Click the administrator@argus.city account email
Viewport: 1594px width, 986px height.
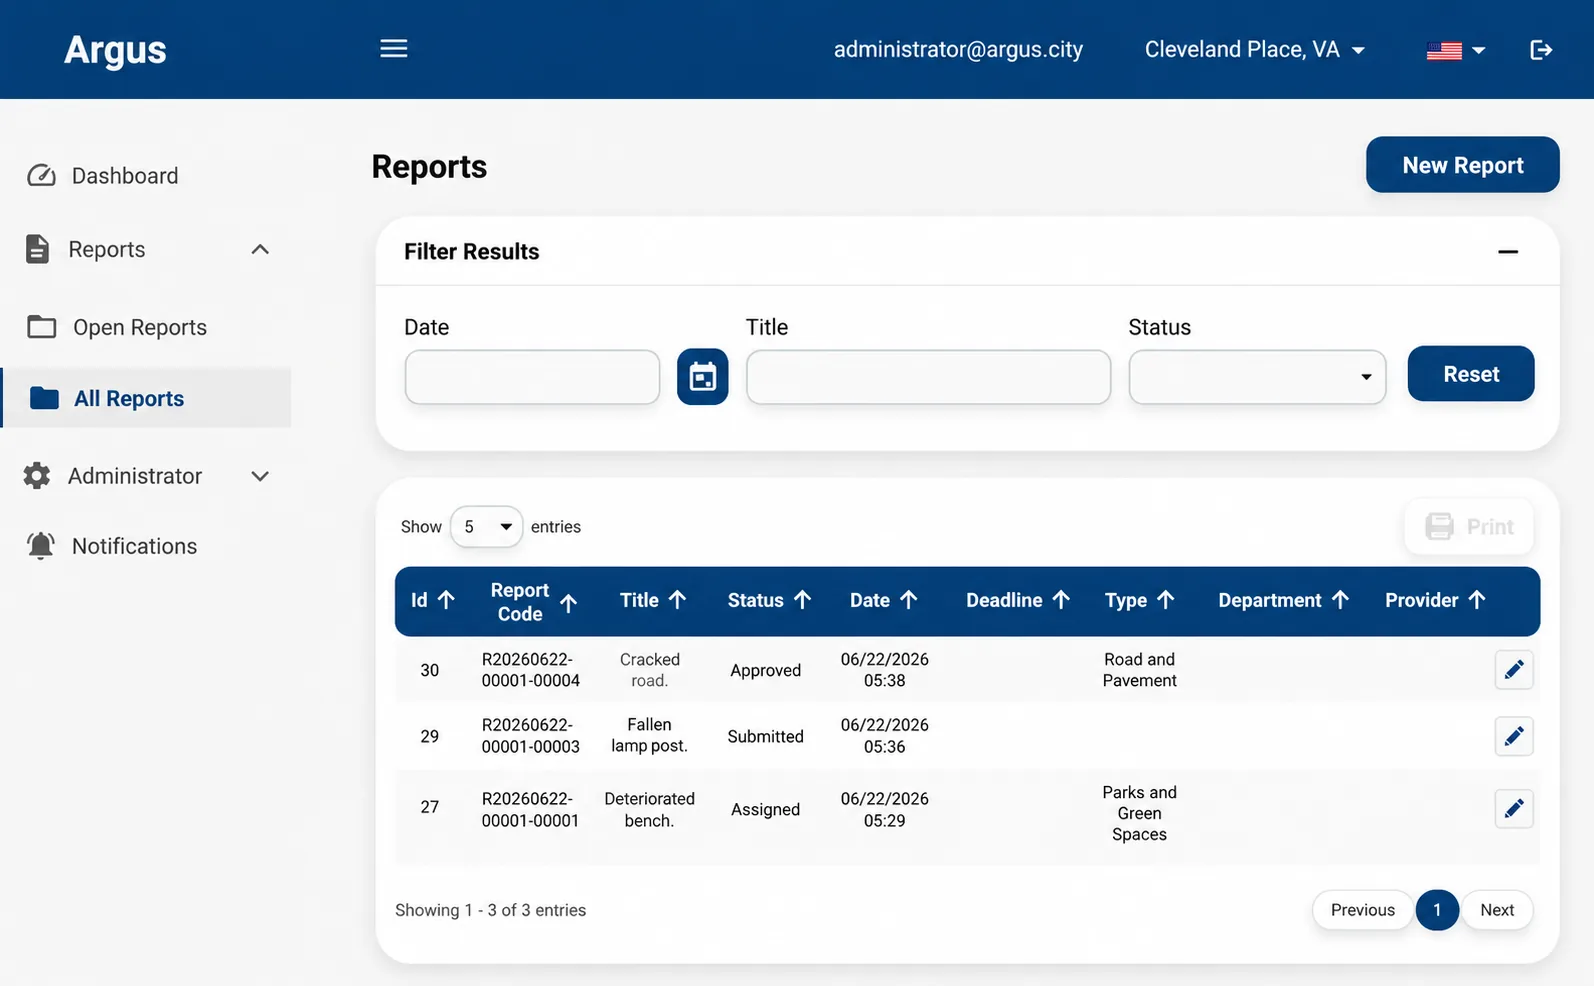pyautogui.click(x=958, y=50)
